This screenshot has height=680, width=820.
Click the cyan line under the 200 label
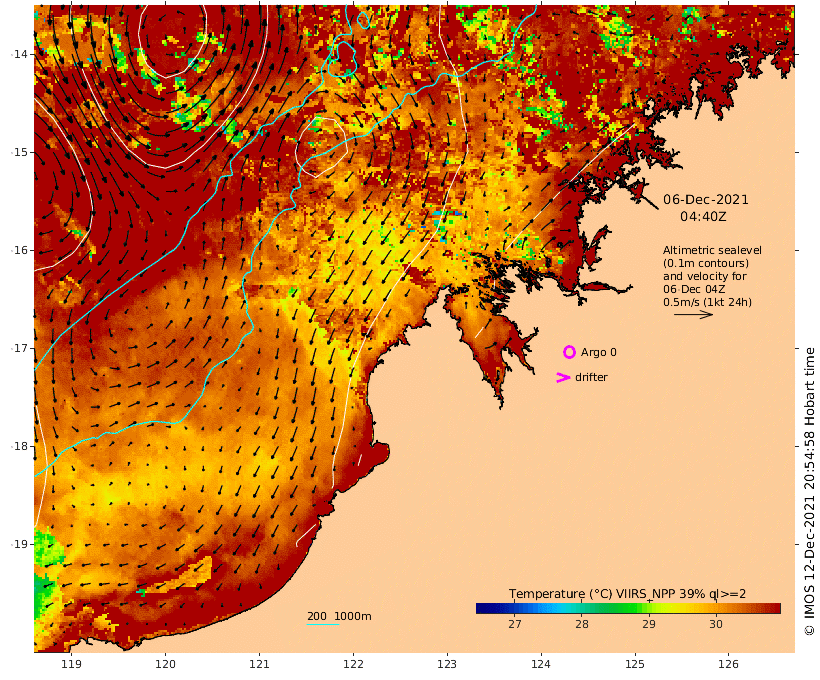click(x=323, y=625)
